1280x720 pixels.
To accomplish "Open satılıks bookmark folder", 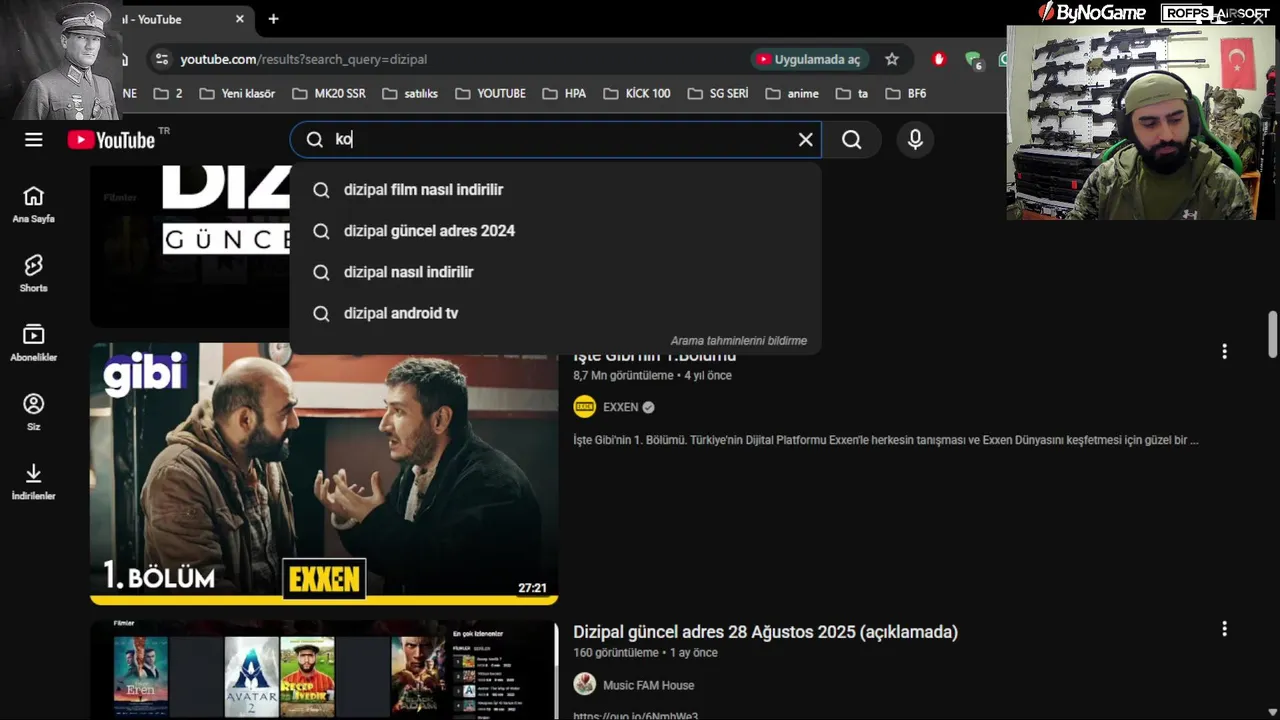I will tap(409, 93).
